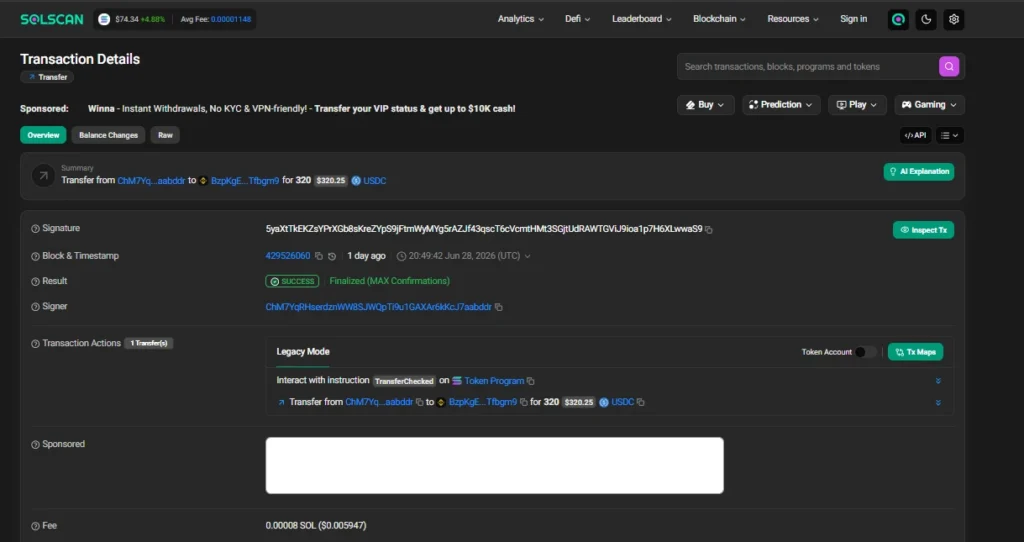
Task: Focus the search transactions input field
Action: 808,67
